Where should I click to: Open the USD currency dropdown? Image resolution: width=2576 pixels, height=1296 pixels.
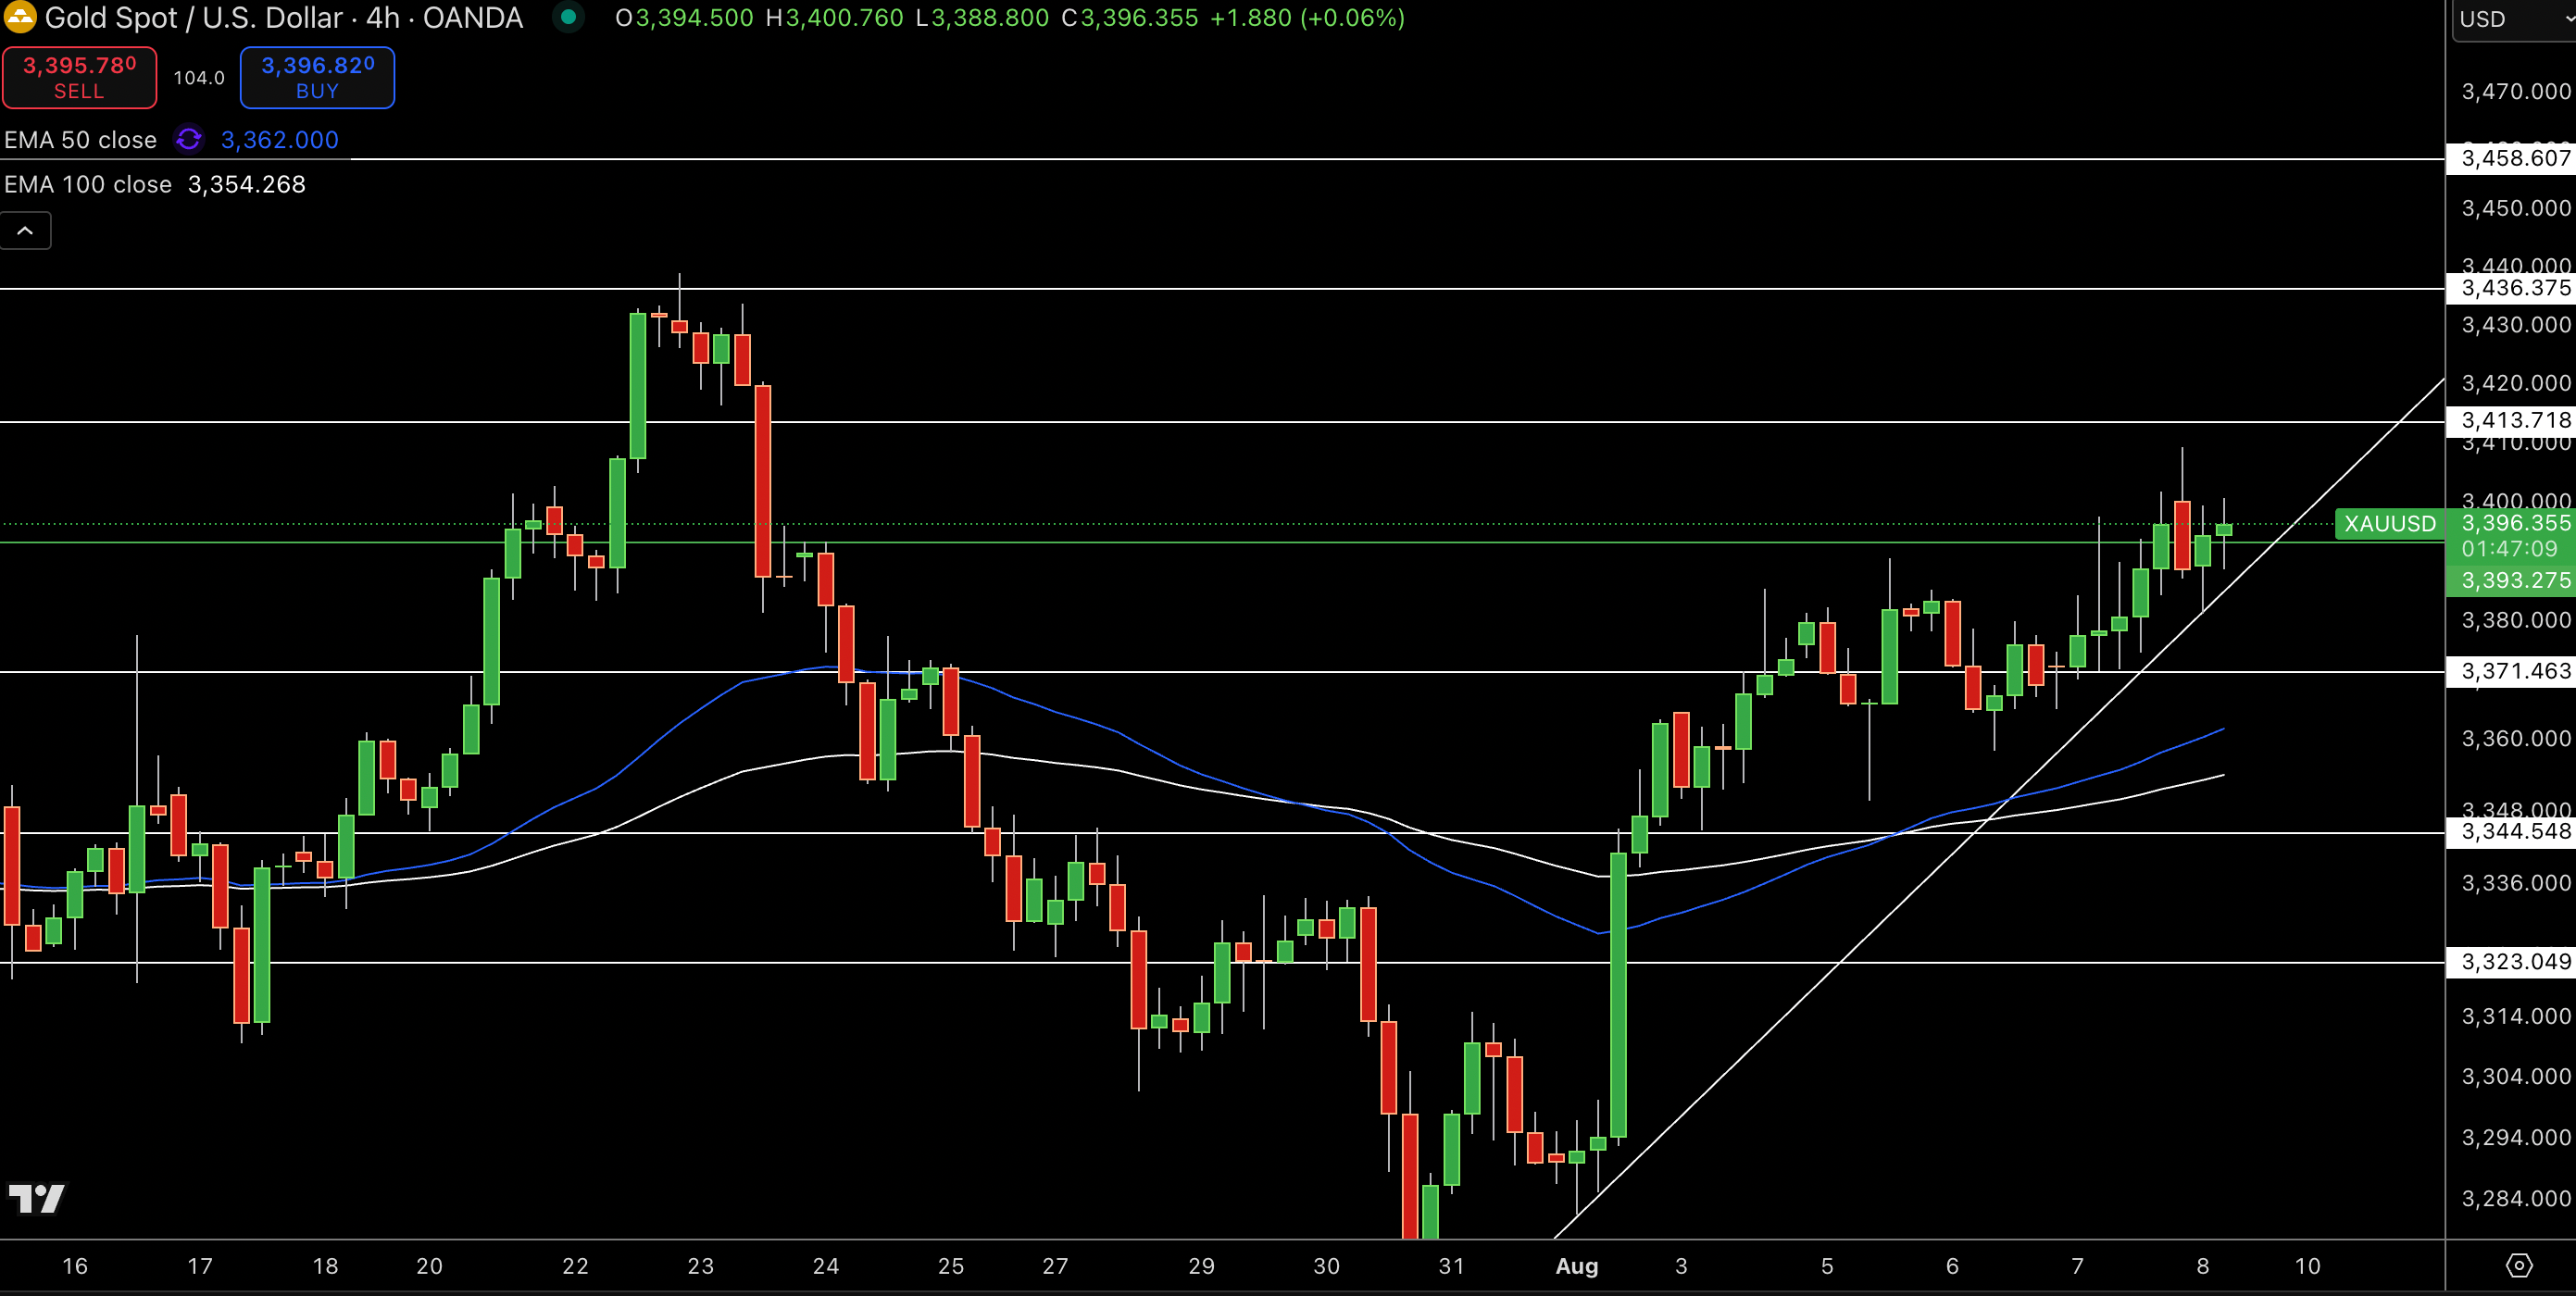[x=2513, y=19]
